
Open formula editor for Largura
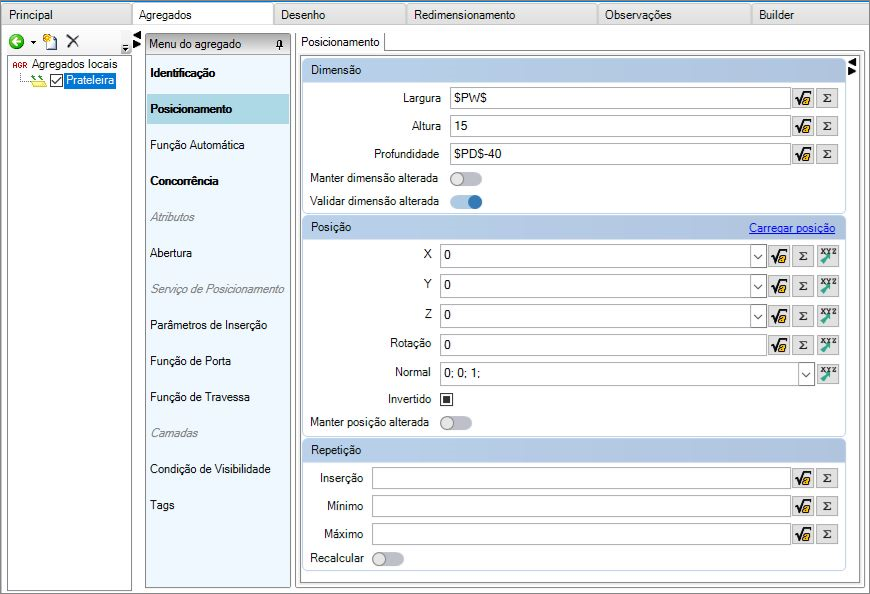pyautogui.click(x=803, y=98)
